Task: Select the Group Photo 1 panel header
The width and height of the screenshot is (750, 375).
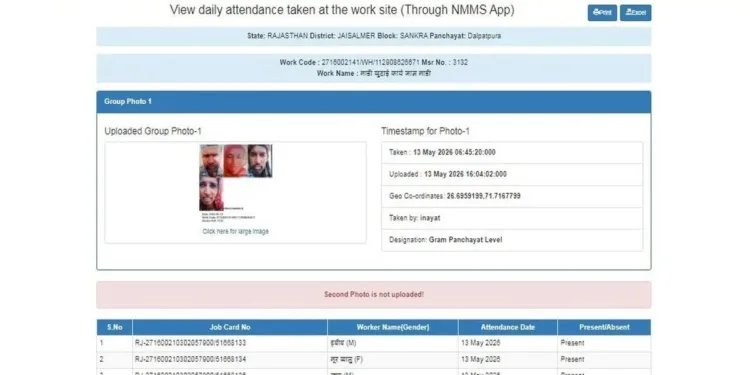Action: pyautogui.click(x=374, y=102)
